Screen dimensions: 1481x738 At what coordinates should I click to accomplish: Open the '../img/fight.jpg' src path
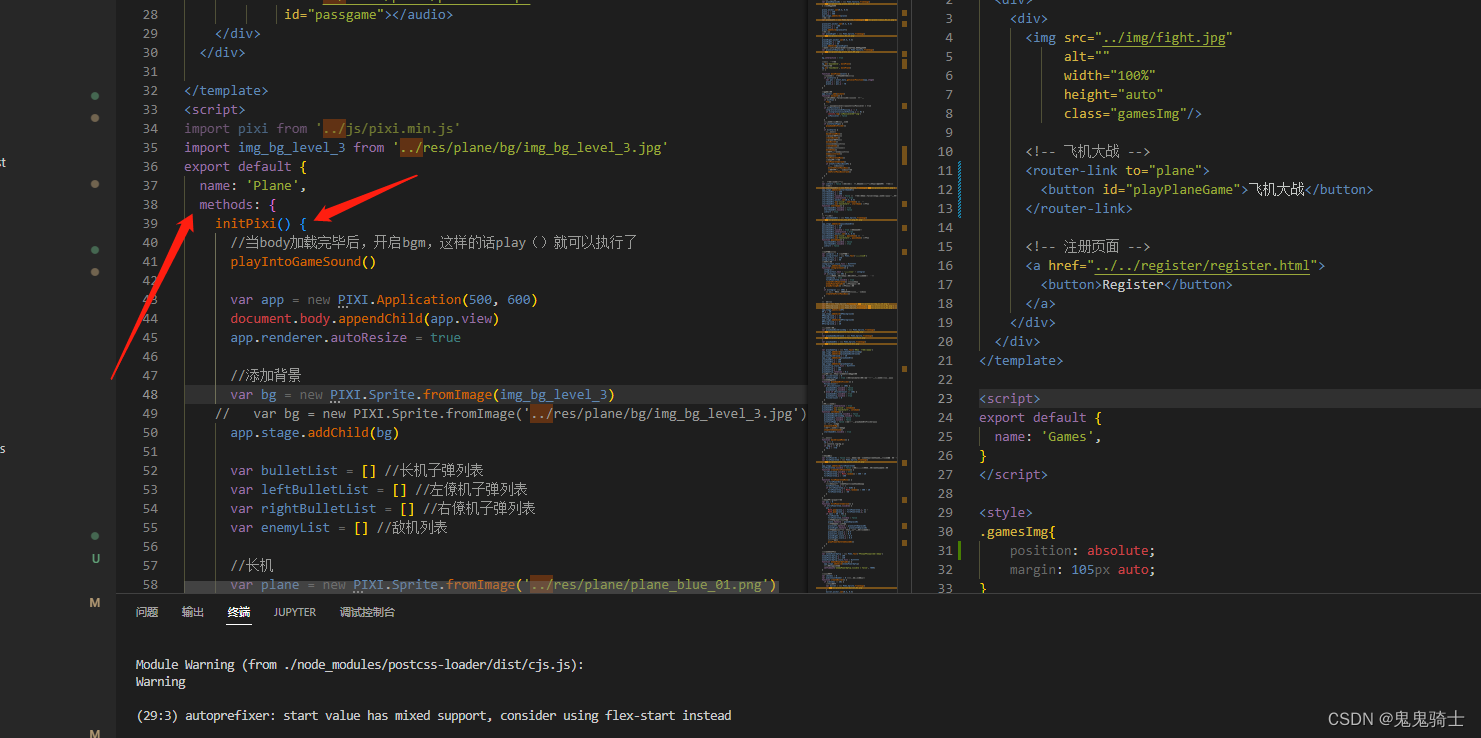[x=1162, y=38]
